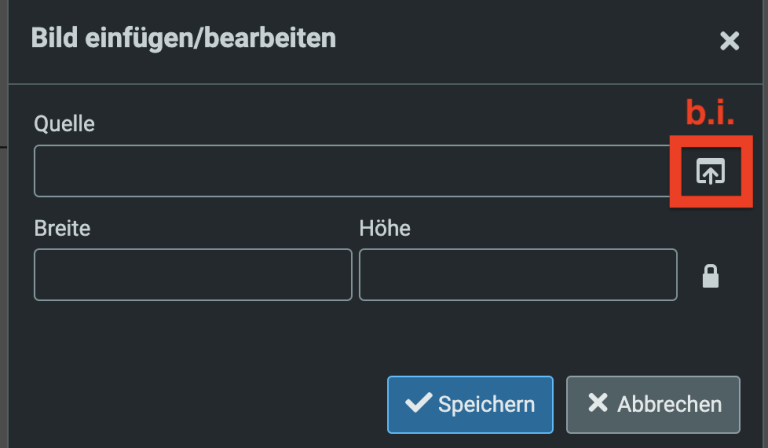Select the Höhe height input field
This screenshot has height=448, width=768.
point(518,275)
